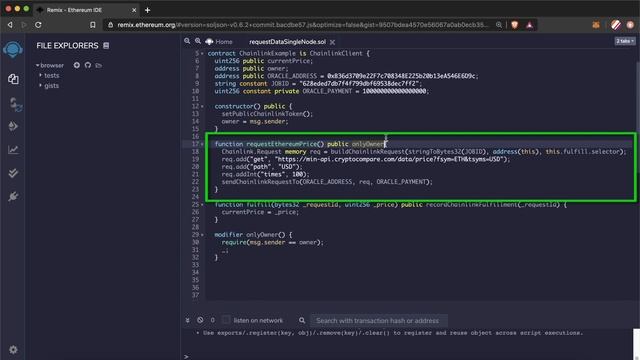Collapse the browser tree node
The height and width of the screenshot is (360, 640).
click(x=38, y=65)
